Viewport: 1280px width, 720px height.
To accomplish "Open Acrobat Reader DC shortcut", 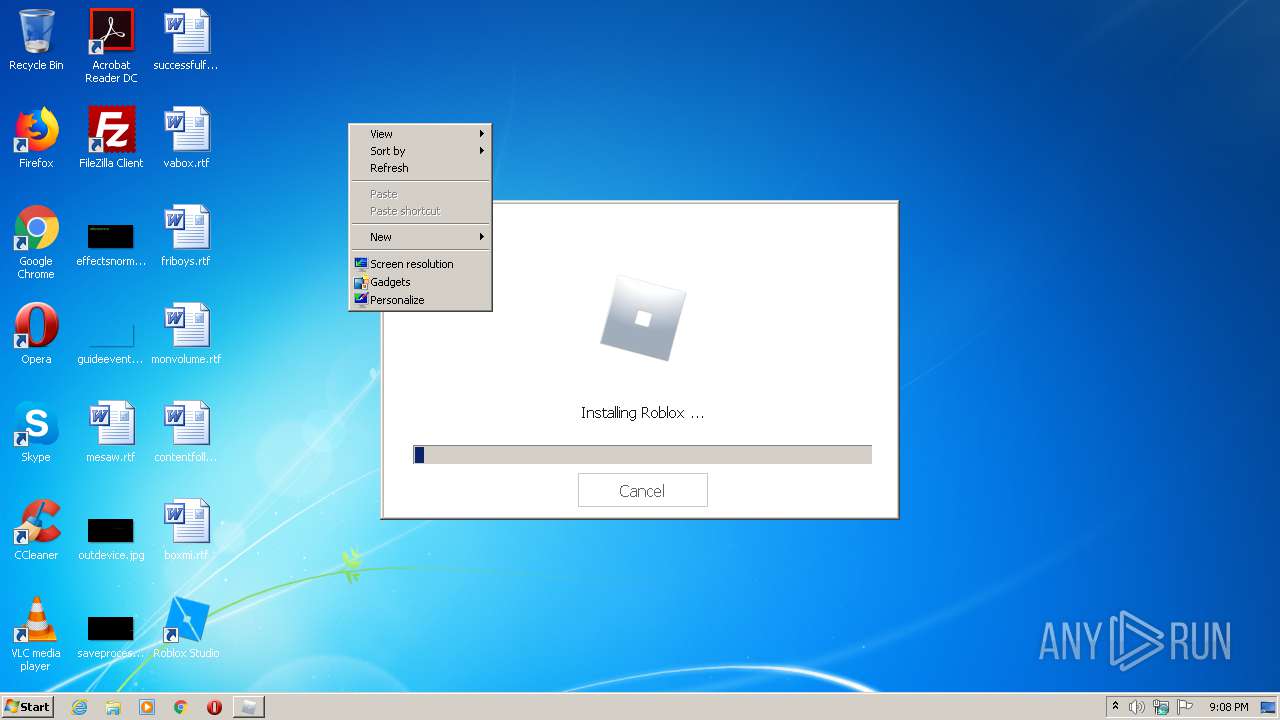I will (111, 46).
